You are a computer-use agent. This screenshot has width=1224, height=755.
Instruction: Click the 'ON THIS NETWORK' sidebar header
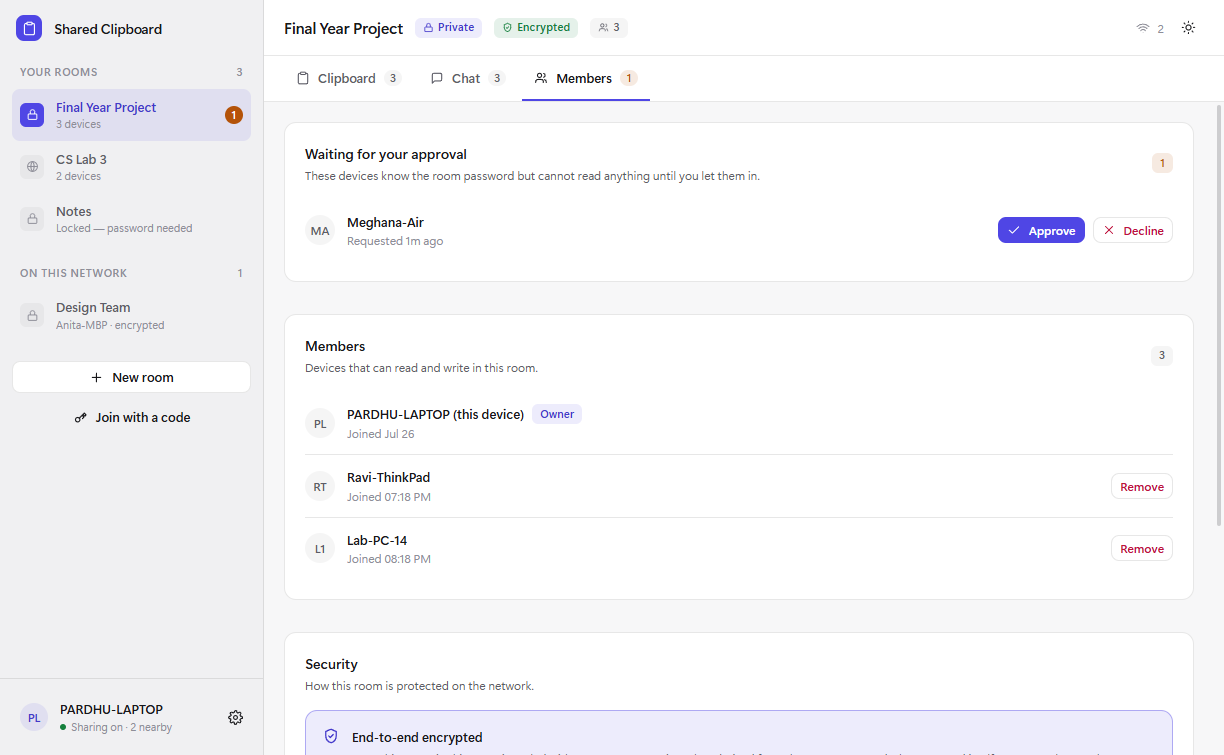(x=74, y=273)
